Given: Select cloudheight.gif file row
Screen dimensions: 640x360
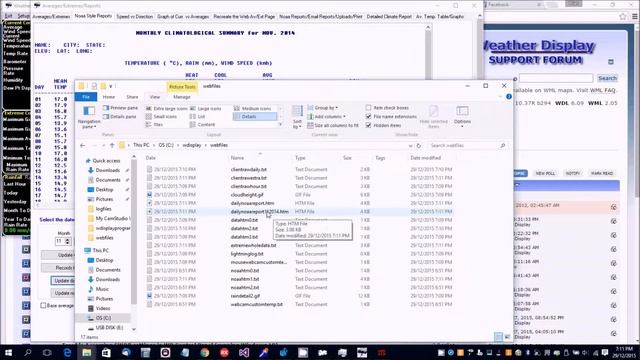Looking at the screenshot, I should 299,195.
